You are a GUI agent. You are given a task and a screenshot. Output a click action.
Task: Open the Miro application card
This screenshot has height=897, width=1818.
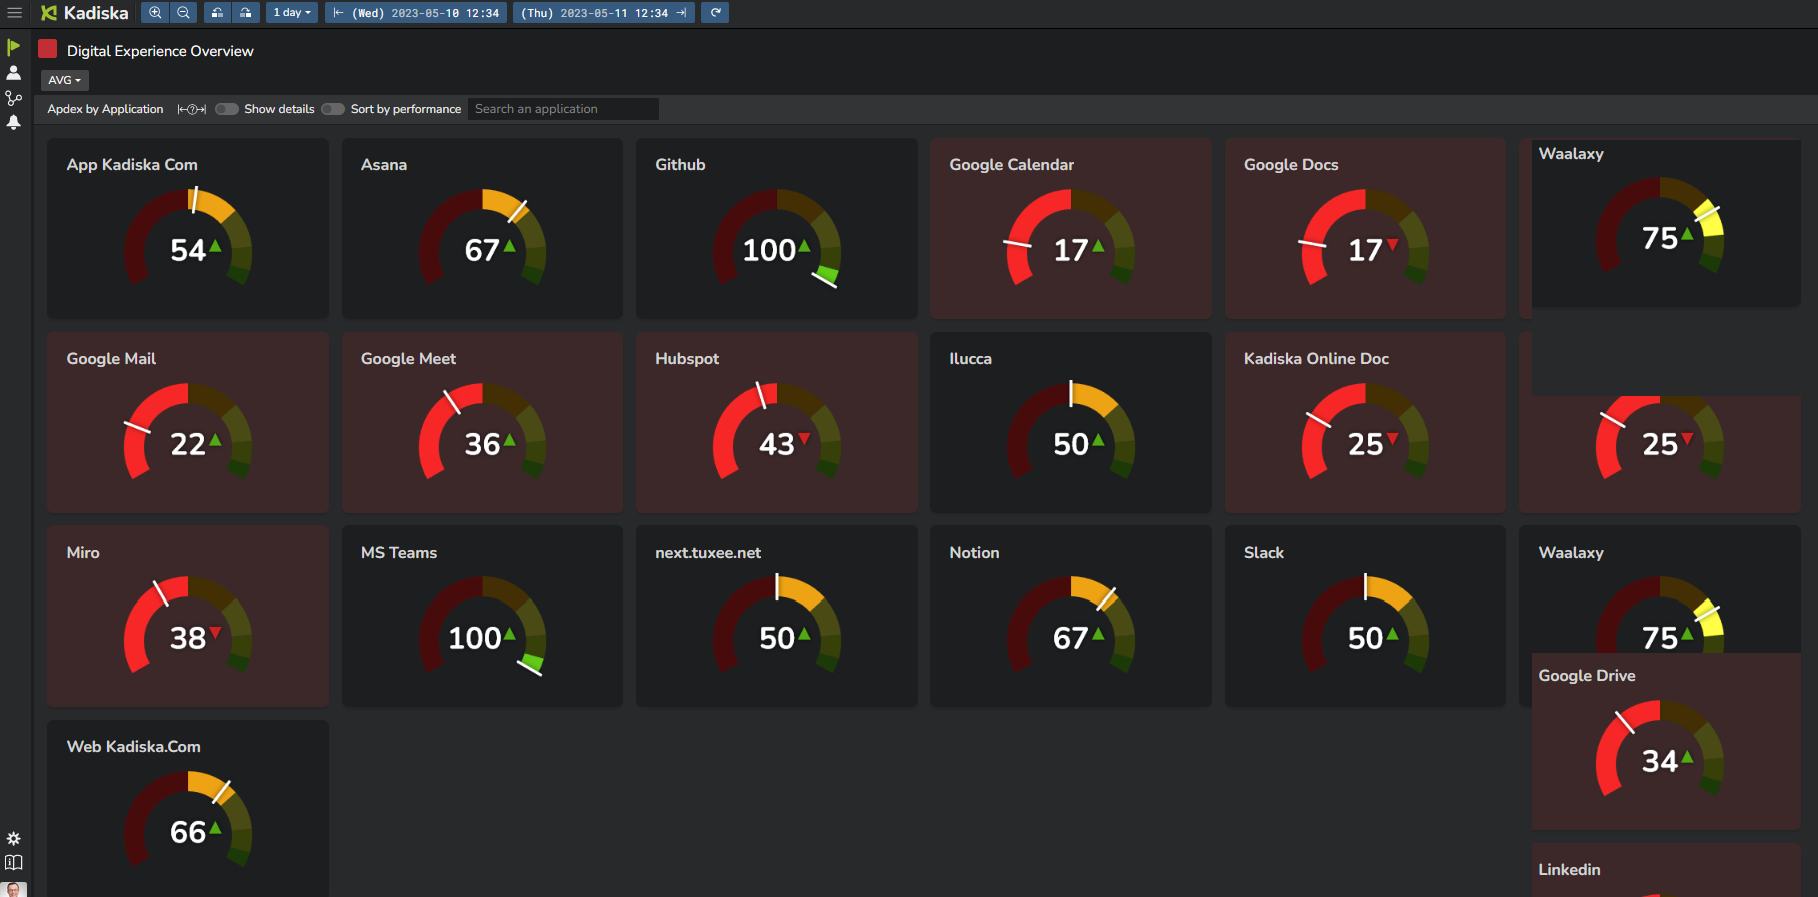click(188, 617)
